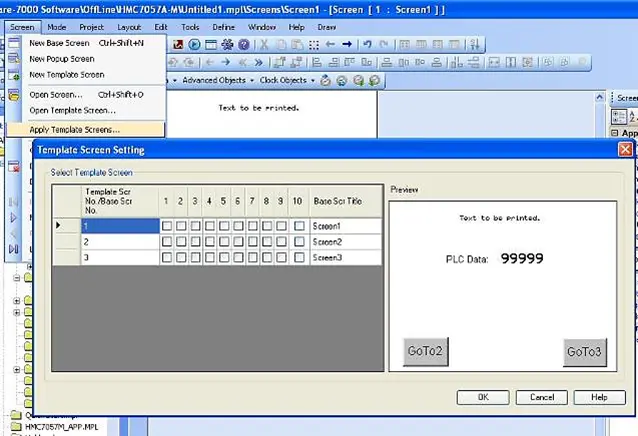Screen dimensions: 638x436
Task: Check template 1 box for Screen1 row
Action: 166,226
